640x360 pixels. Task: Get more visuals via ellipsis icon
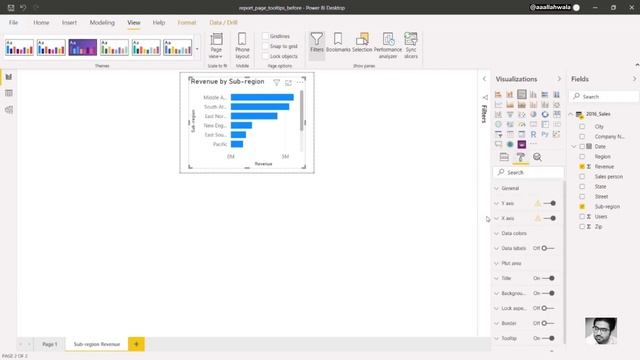tap(533, 144)
